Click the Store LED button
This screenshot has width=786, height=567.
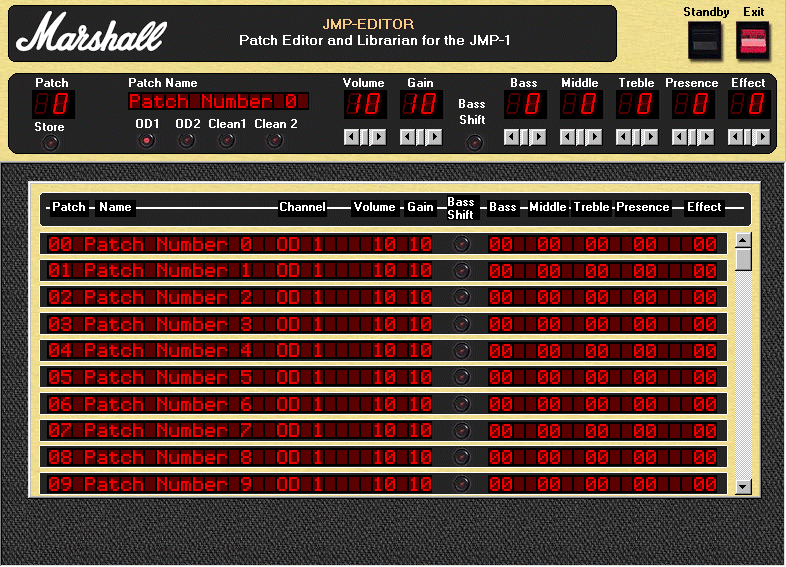pyautogui.click(x=50, y=143)
